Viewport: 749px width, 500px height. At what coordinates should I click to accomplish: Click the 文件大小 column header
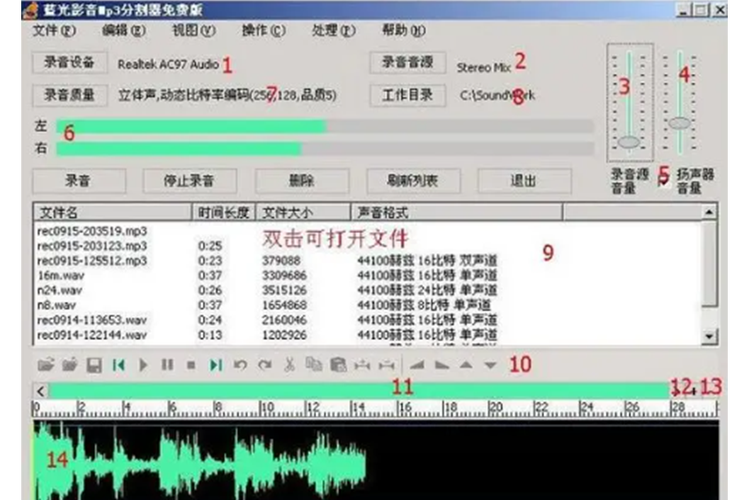287,212
